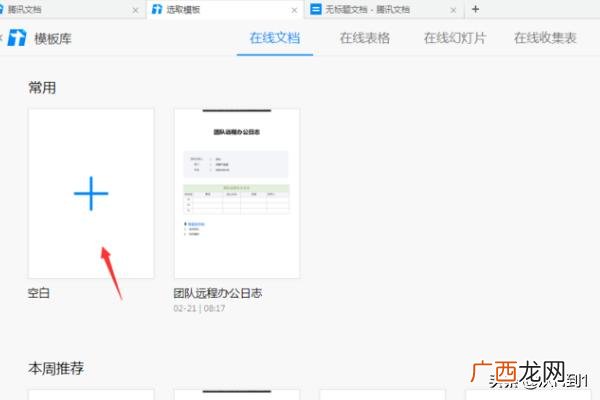Click the 02-21 | 08:17 timestamp
600x400 pixels.
pyautogui.click(x=199, y=308)
